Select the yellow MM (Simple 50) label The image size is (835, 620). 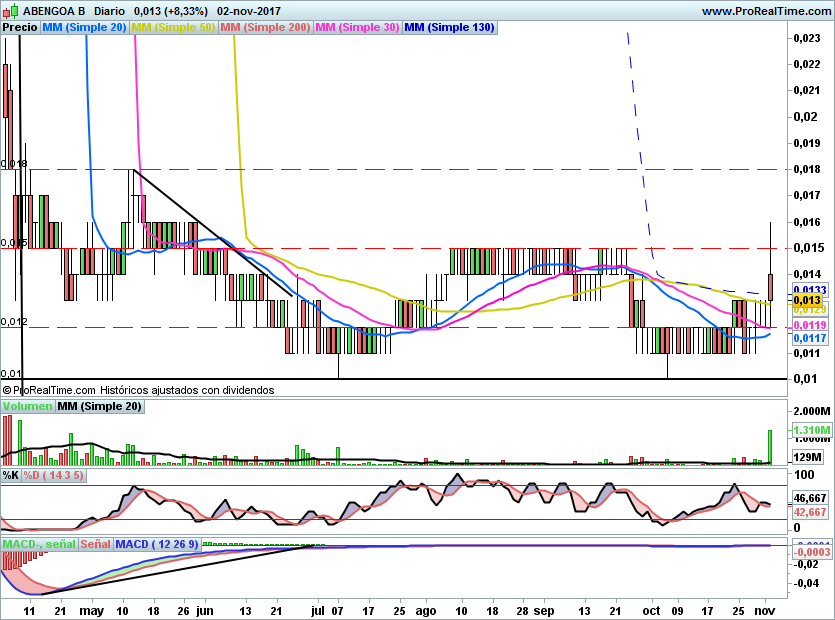click(x=173, y=28)
